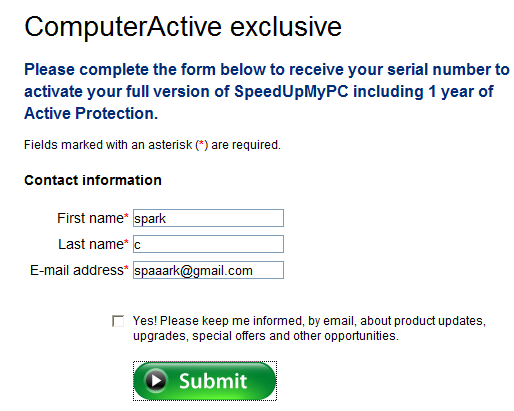This screenshot has width=514, height=411.
Task: Click the red asterisk beside First name
Action: pos(126,216)
